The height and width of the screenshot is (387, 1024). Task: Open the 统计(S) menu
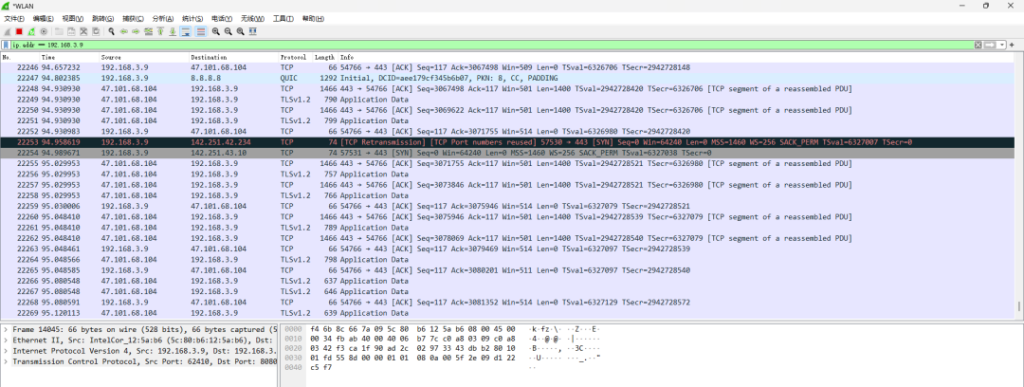click(192, 18)
